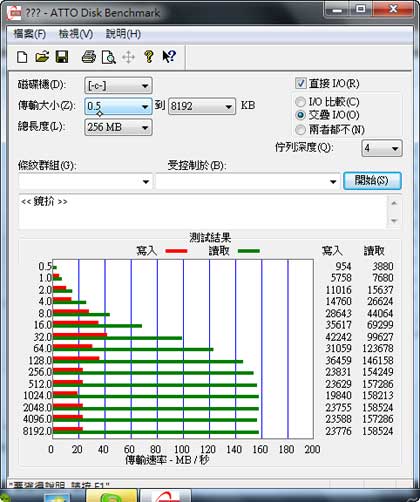Click read value 3880 in results

tap(383, 266)
